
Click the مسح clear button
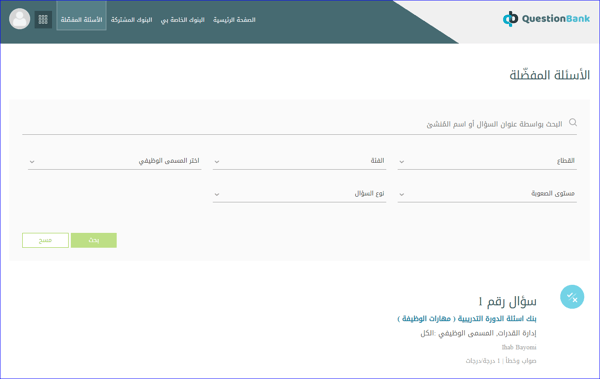pos(46,240)
